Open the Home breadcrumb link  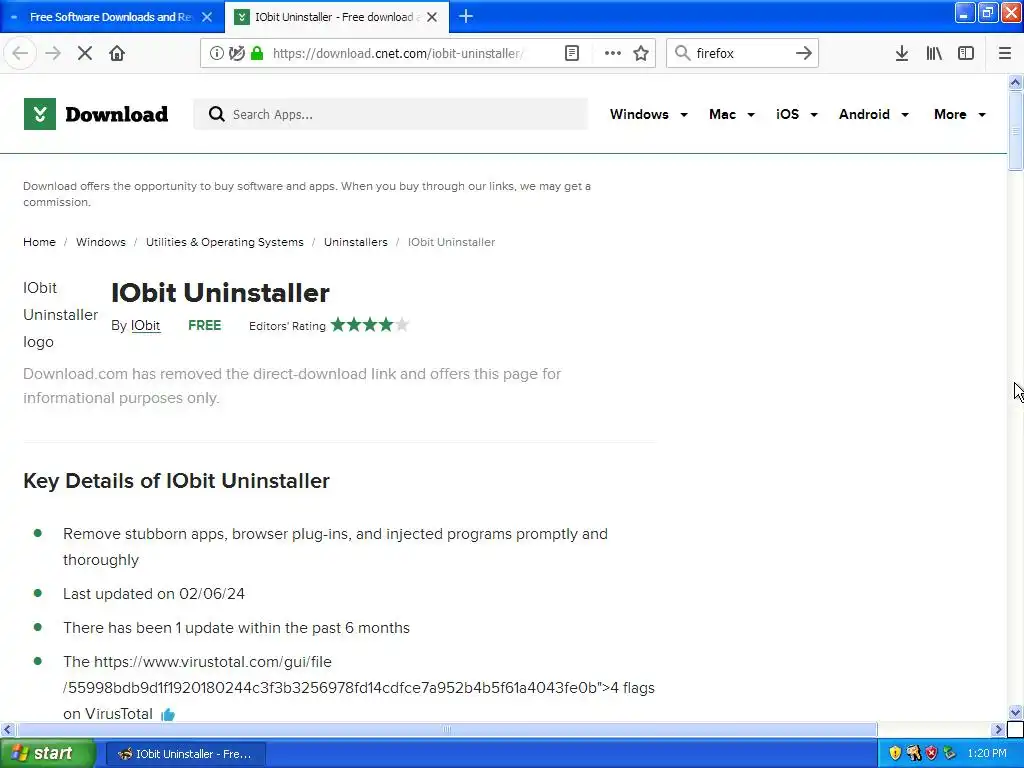[x=39, y=242]
